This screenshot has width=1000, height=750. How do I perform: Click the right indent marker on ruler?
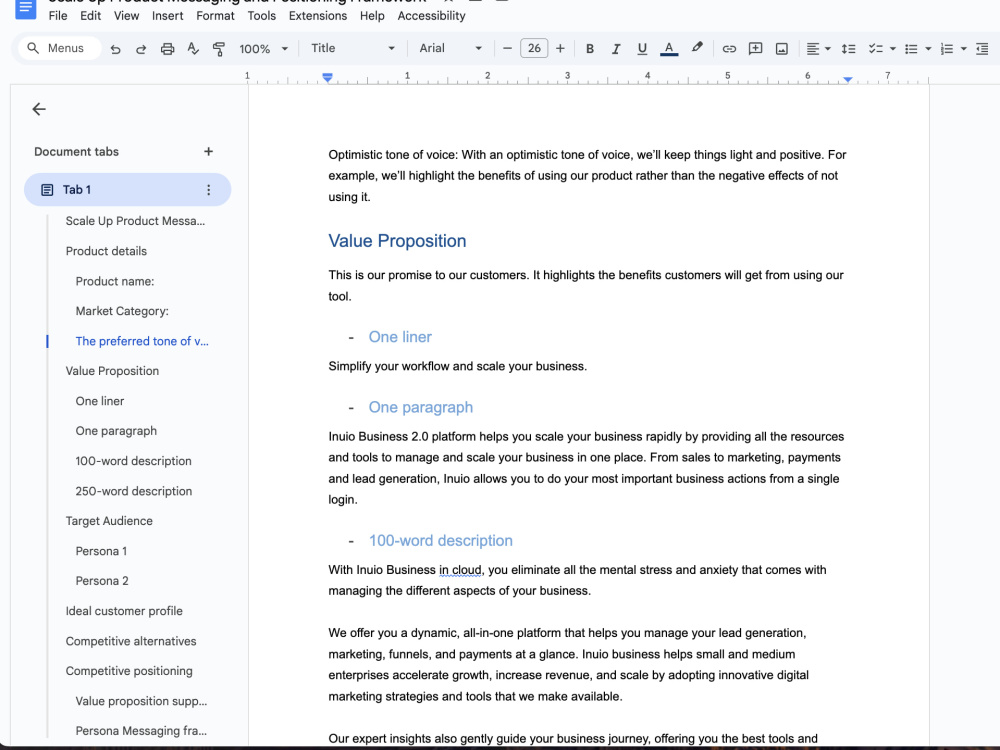pyautogui.click(x=848, y=79)
